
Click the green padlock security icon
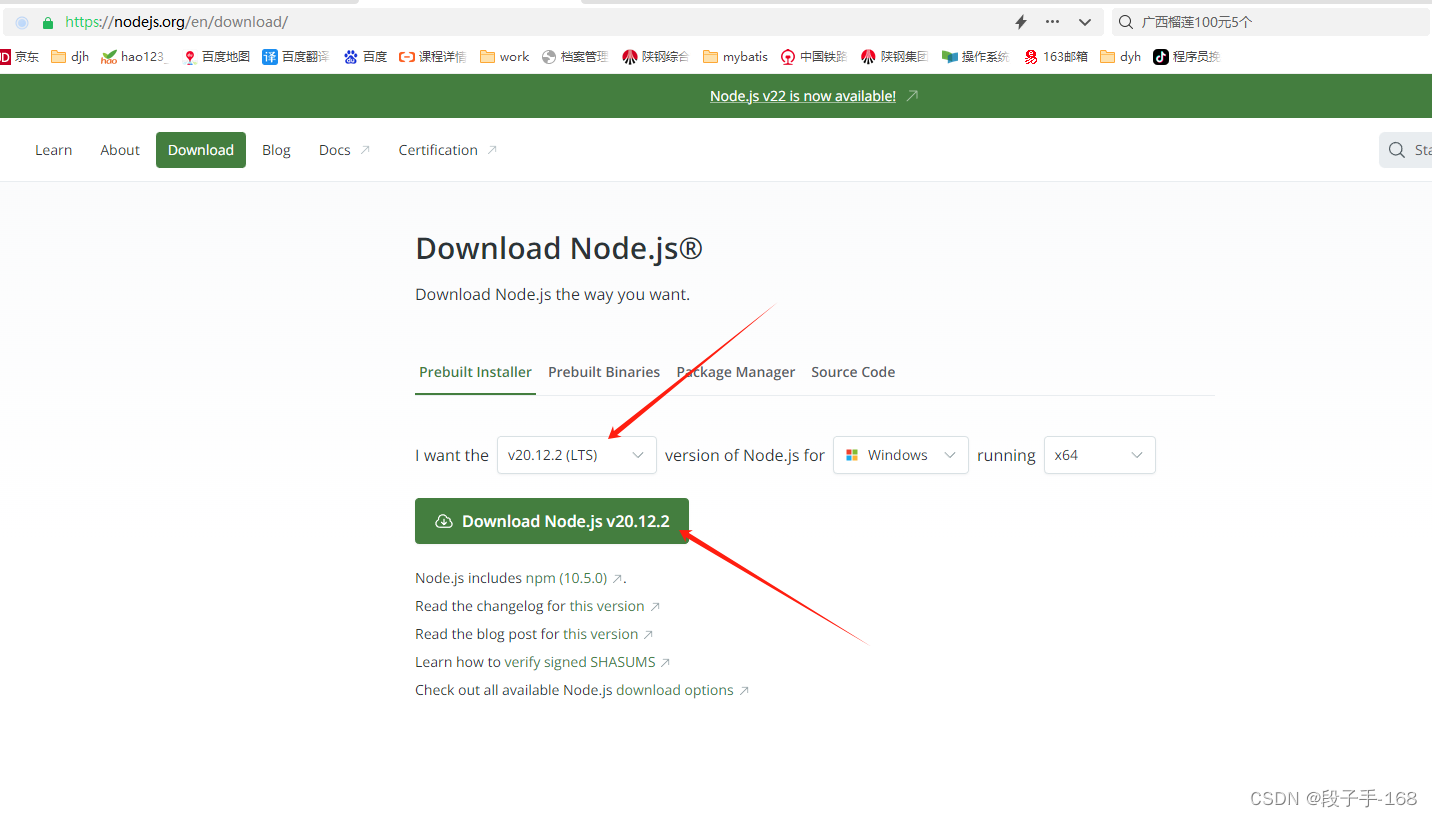(x=47, y=22)
